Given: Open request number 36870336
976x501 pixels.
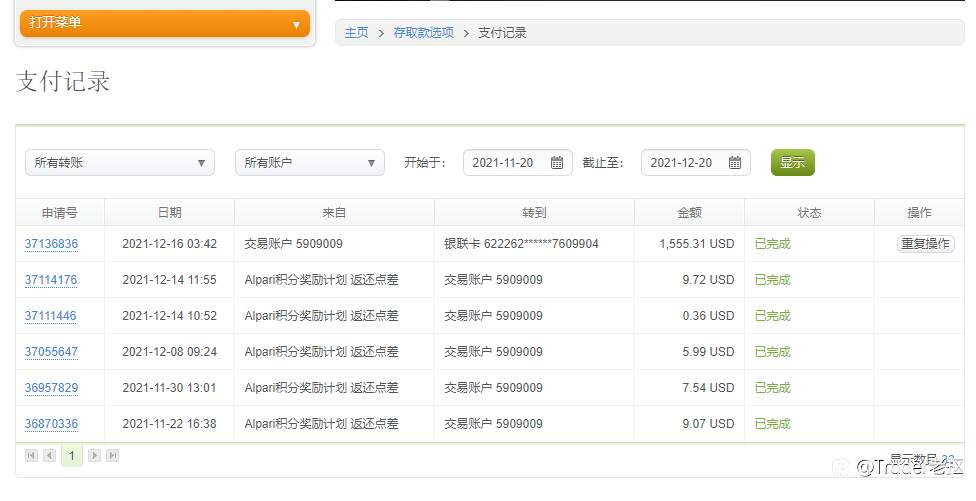Looking at the screenshot, I should (x=51, y=424).
